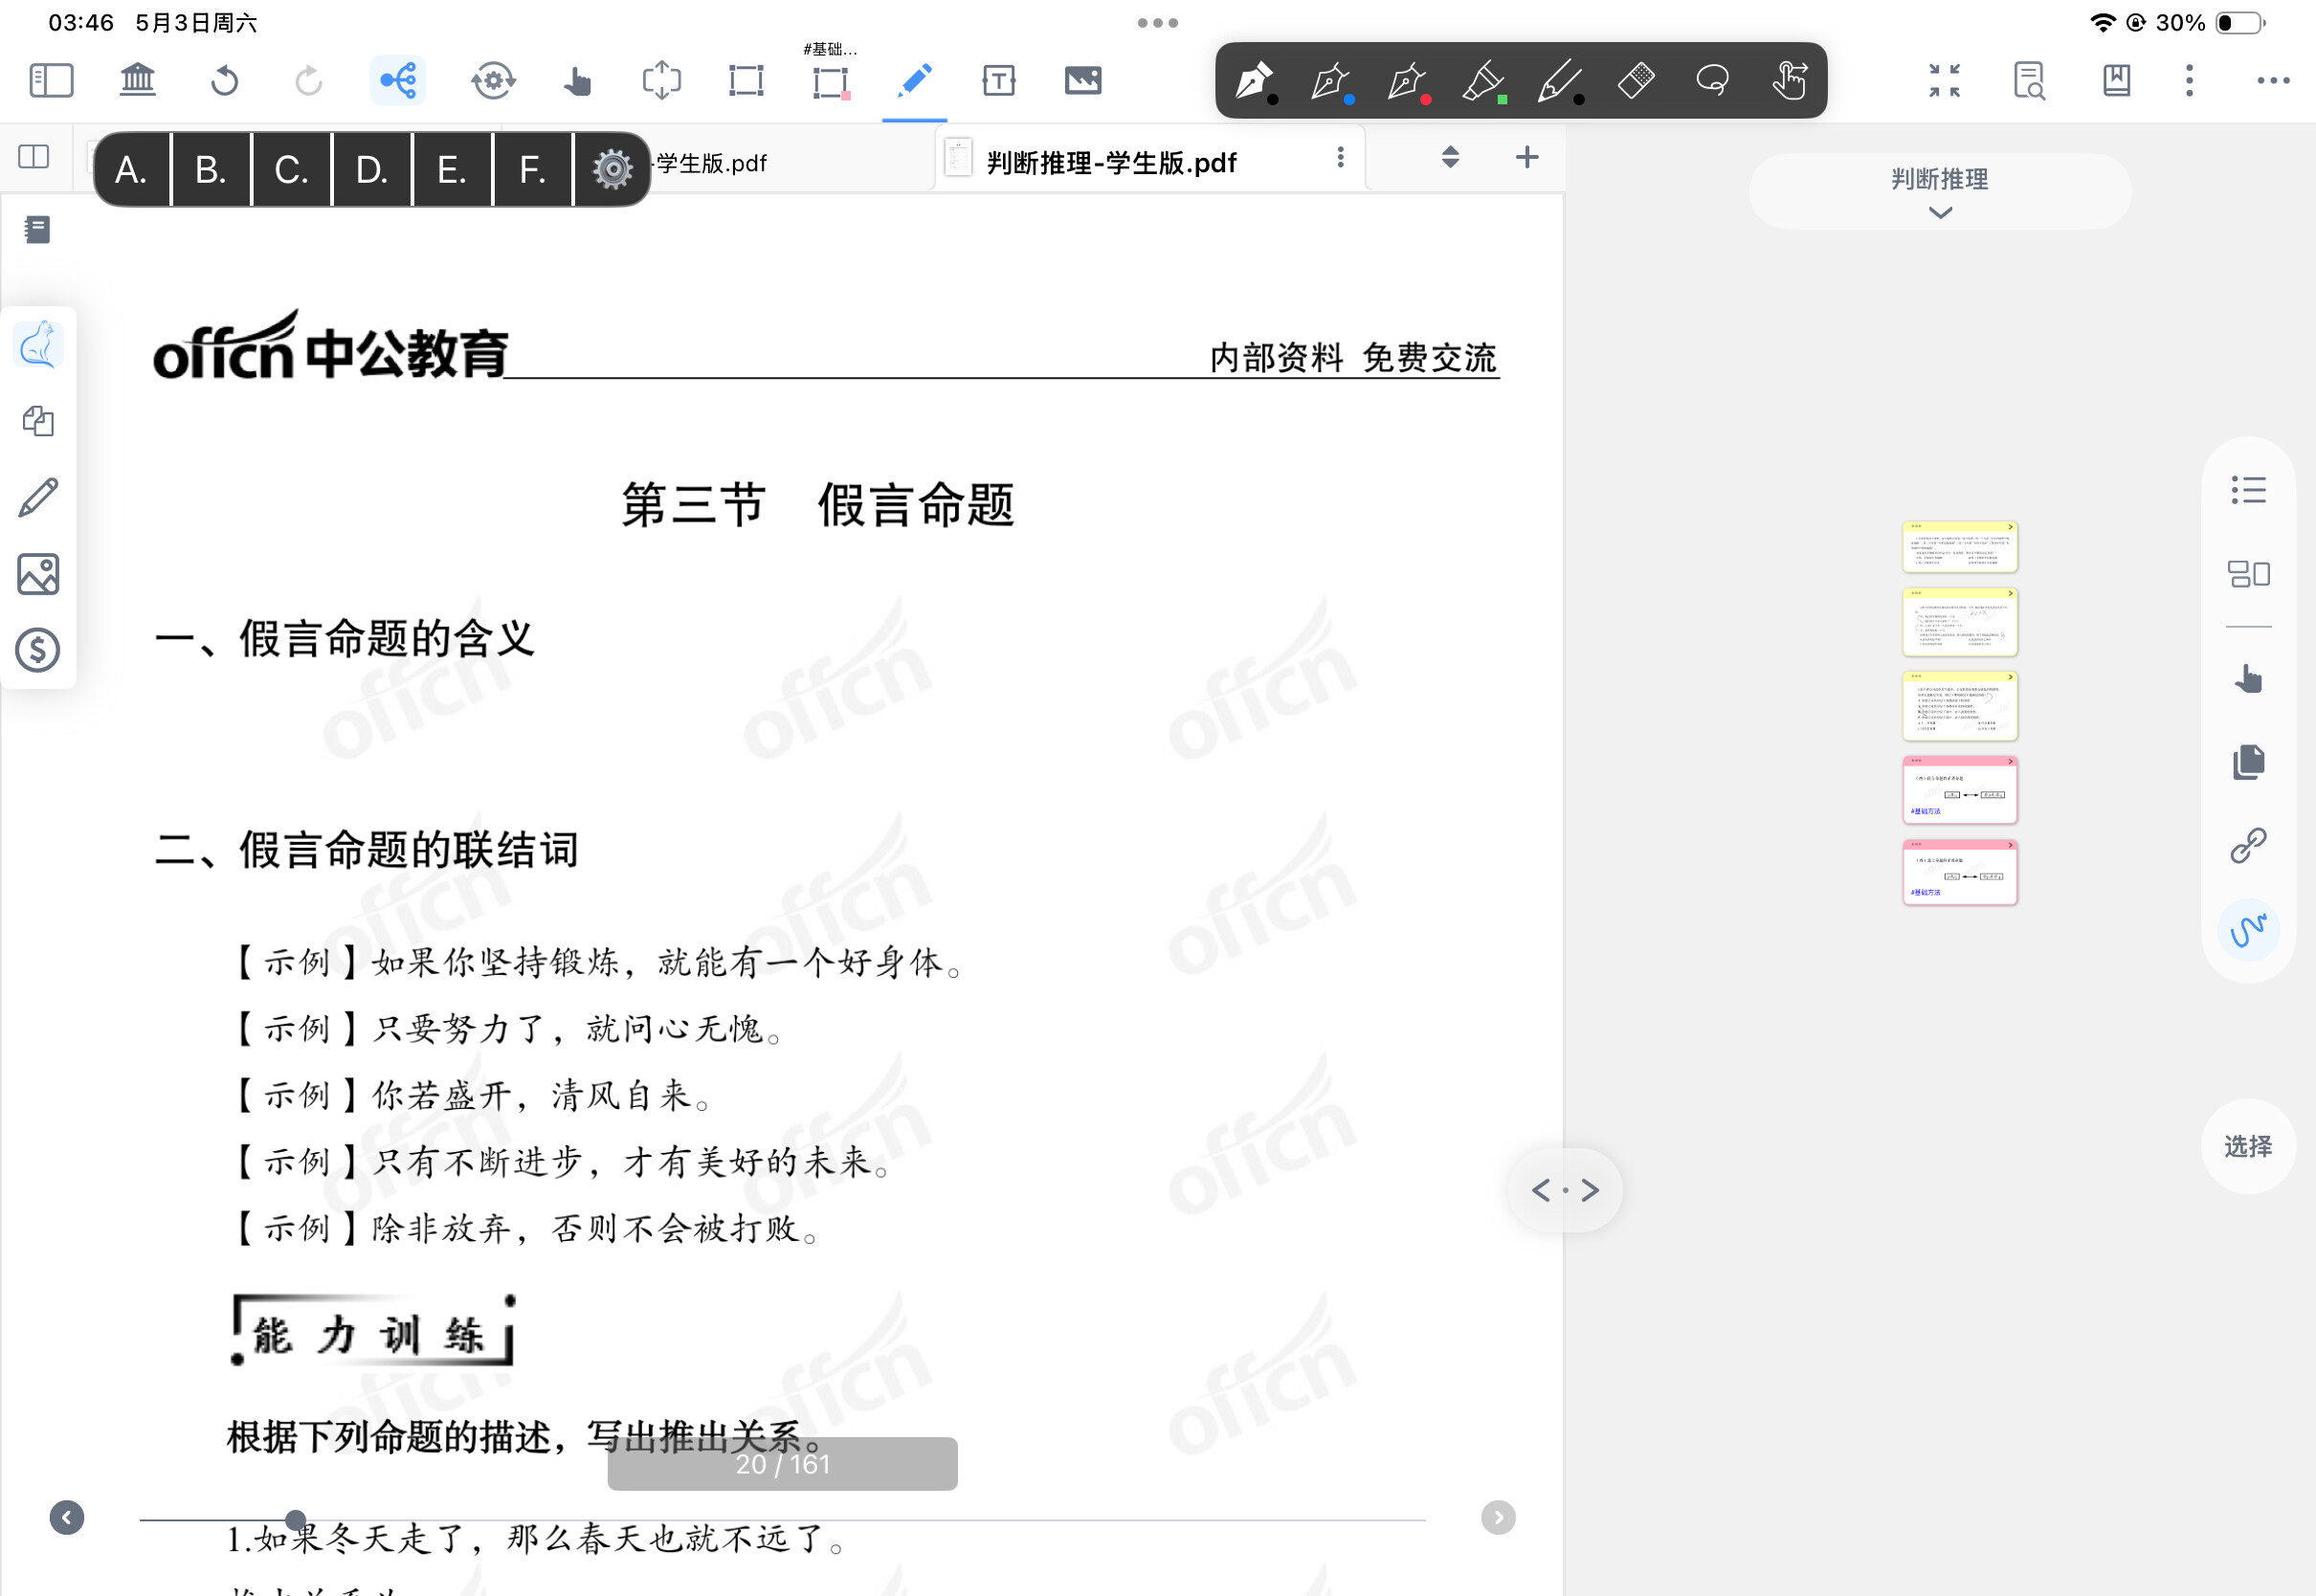The image size is (2316, 1596).
Task: Select the text box tool
Action: tap(999, 80)
